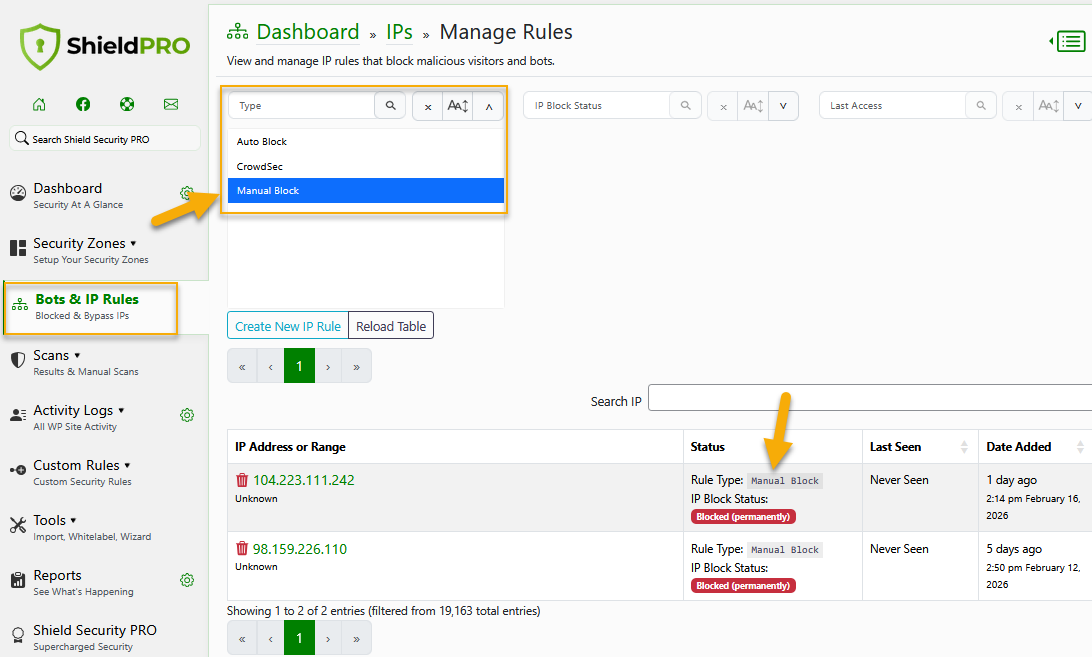Go to first page in bottom pagination
The width and height of the screenshot is (1092, 657).
coord(242,638)
